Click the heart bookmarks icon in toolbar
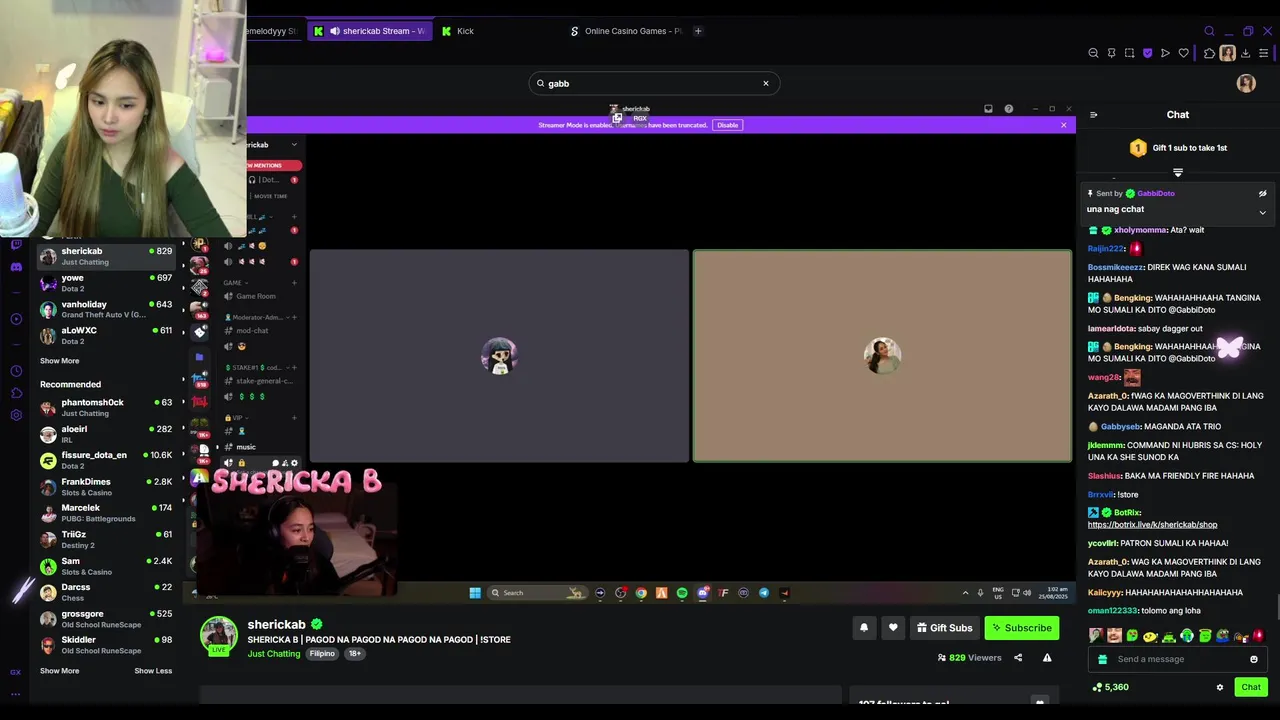 click(x=1183, y=53)
